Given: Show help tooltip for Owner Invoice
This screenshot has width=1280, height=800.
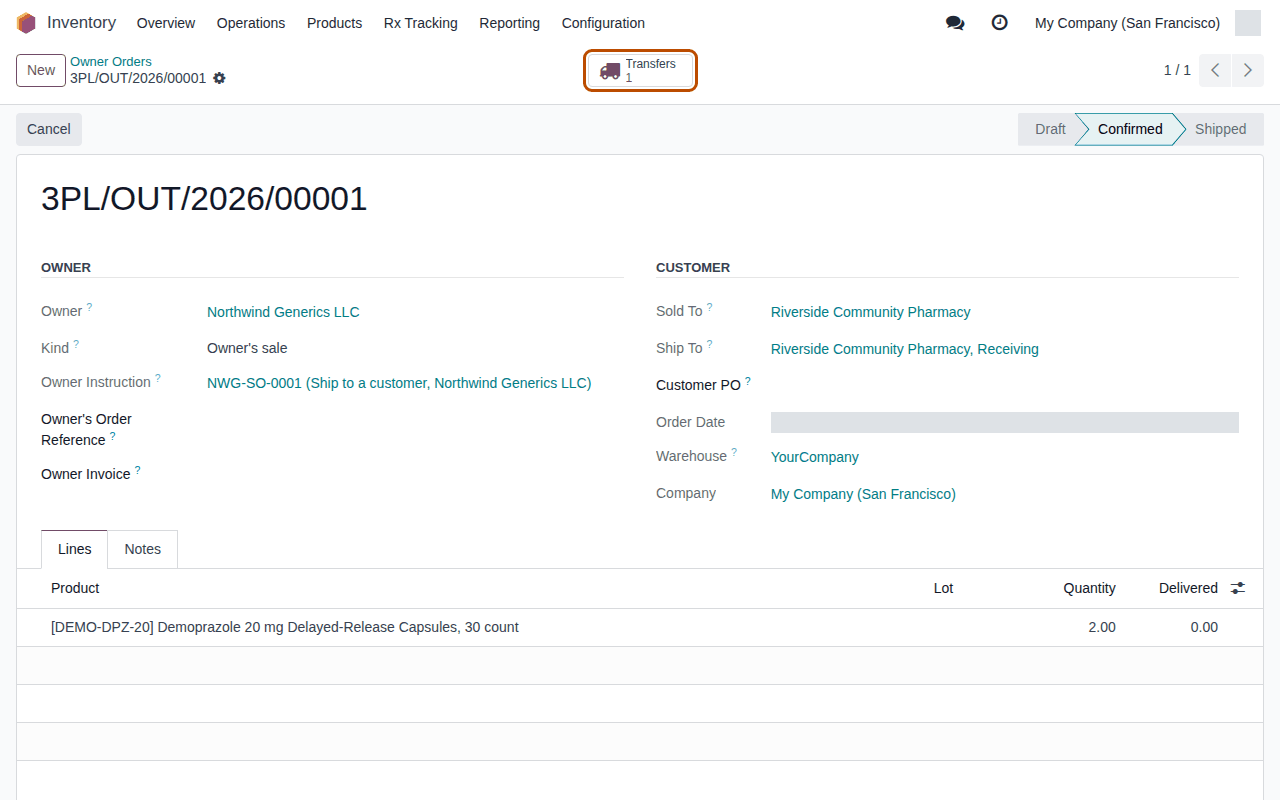Looking at the screenshot, I should tap(138, 470).
